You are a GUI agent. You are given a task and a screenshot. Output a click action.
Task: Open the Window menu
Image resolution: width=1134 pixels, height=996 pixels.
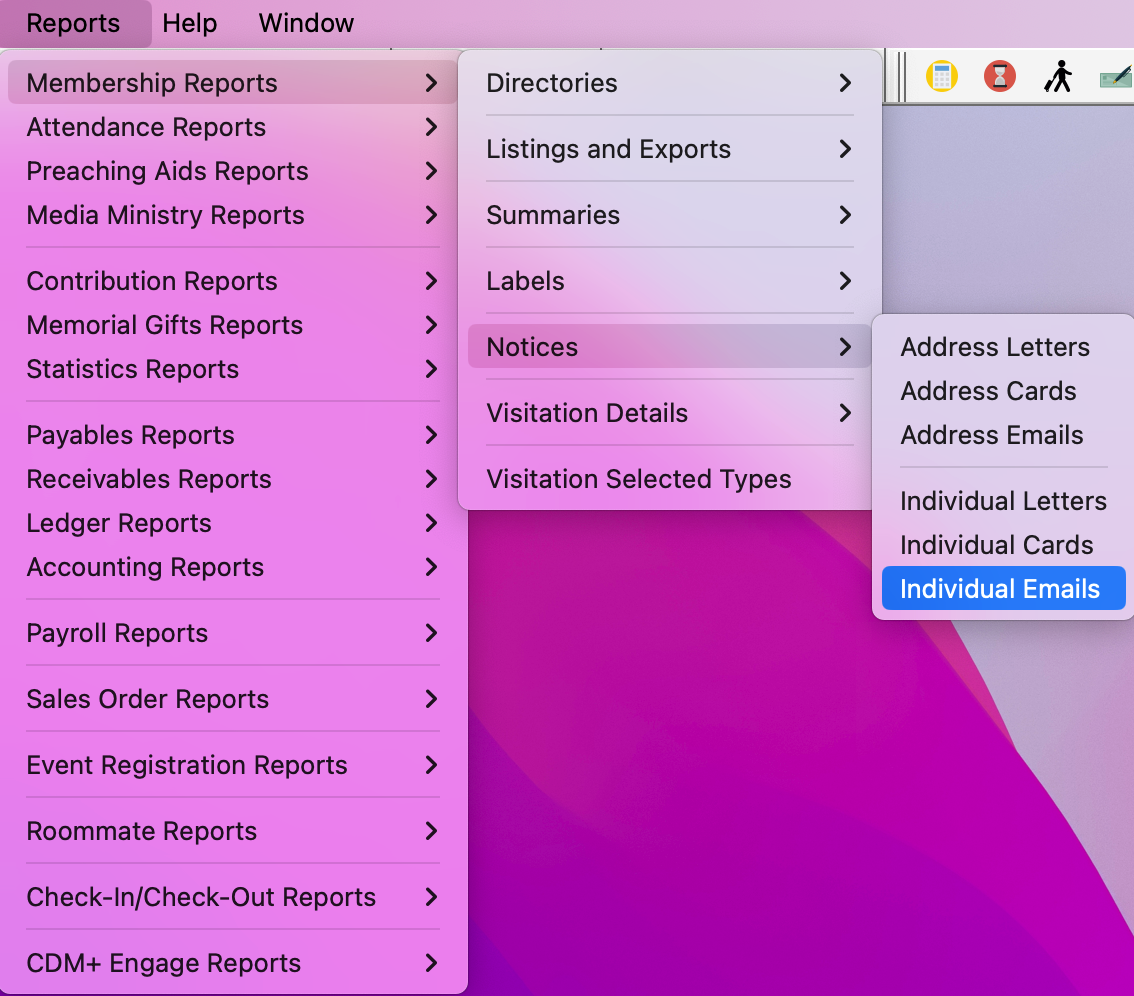click(x=305, y=23)
